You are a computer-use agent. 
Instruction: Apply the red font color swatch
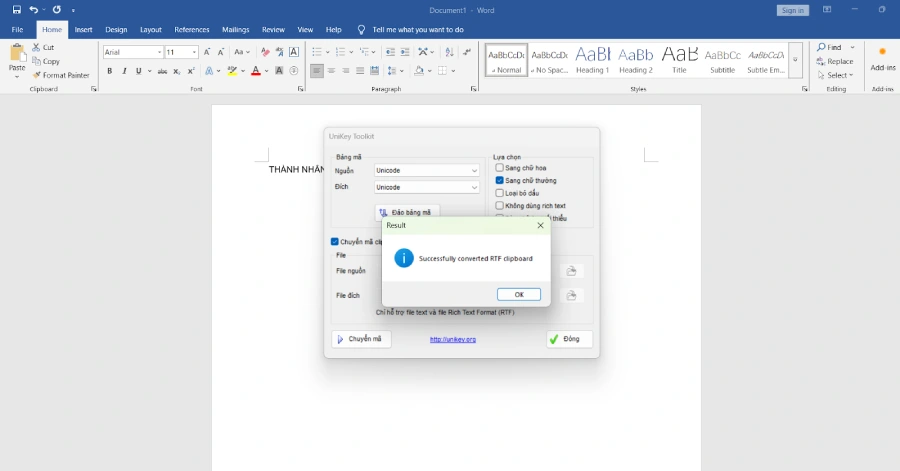point(256,71)
